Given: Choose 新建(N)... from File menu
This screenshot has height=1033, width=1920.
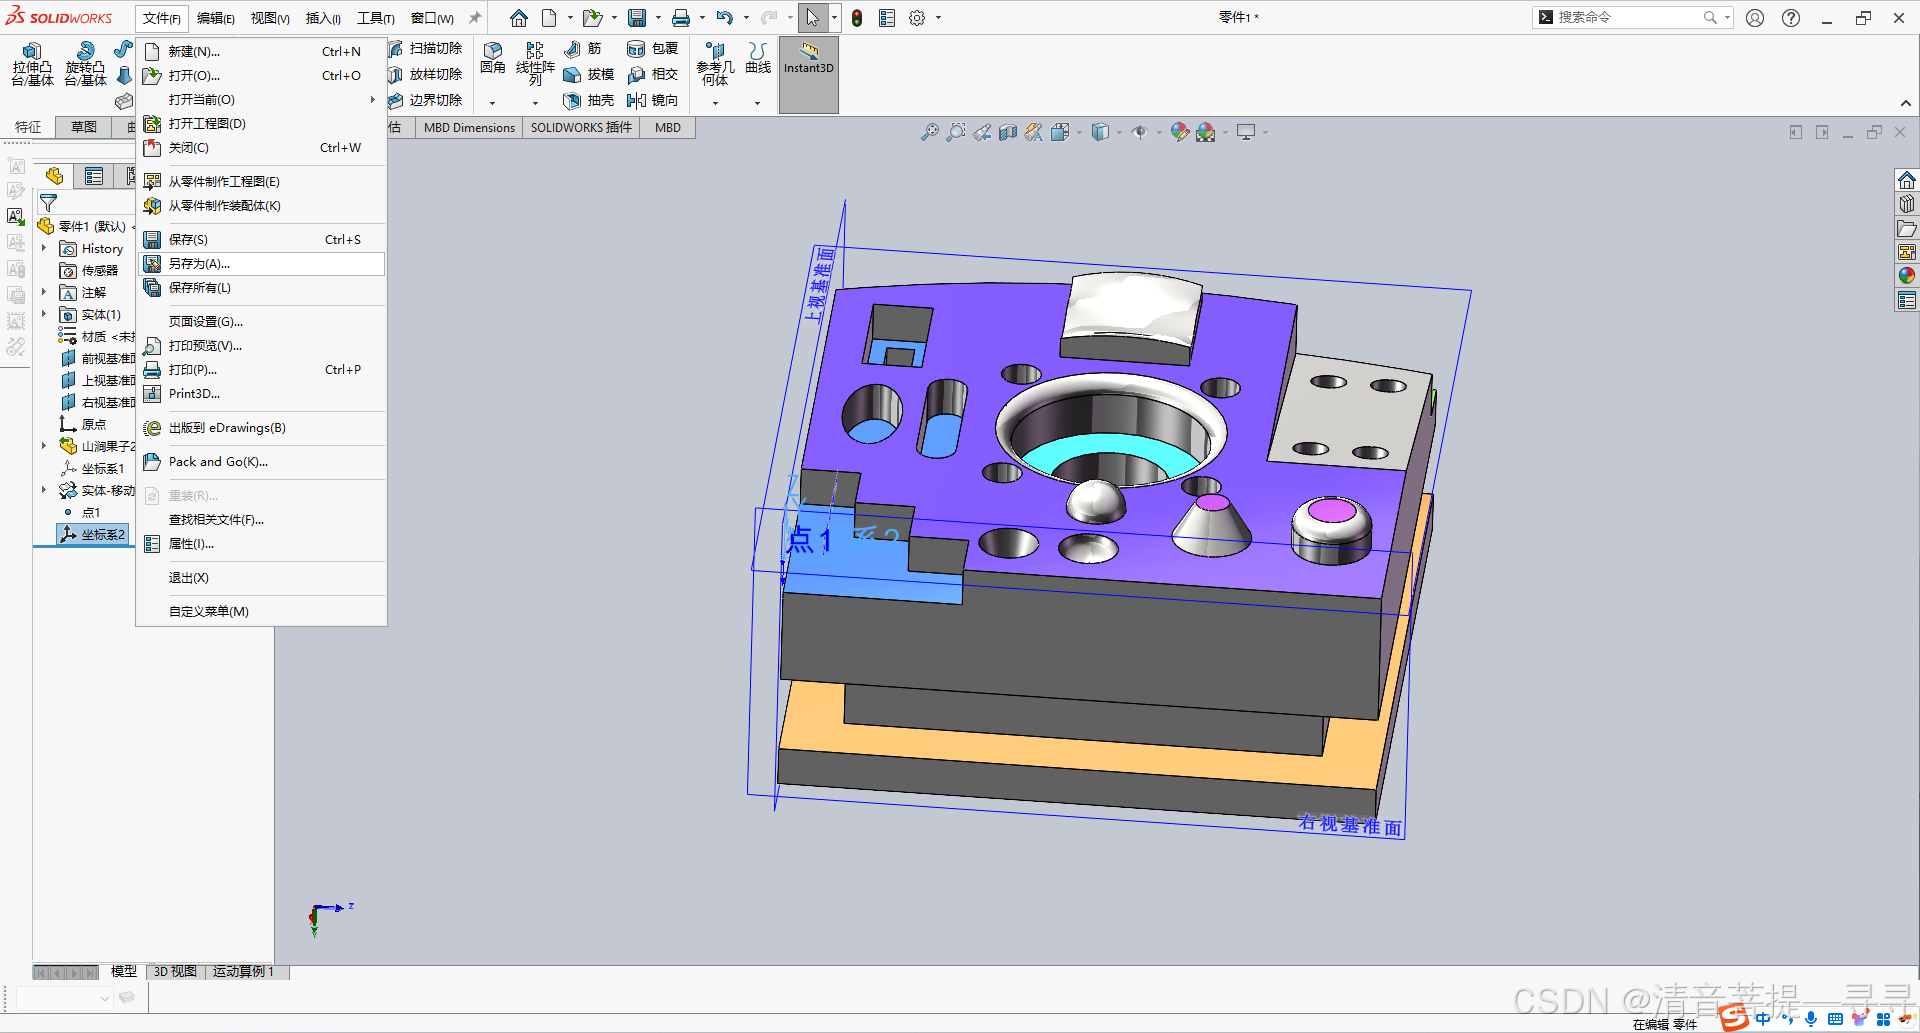Looking at the screenshot, I should coord(262,51).
